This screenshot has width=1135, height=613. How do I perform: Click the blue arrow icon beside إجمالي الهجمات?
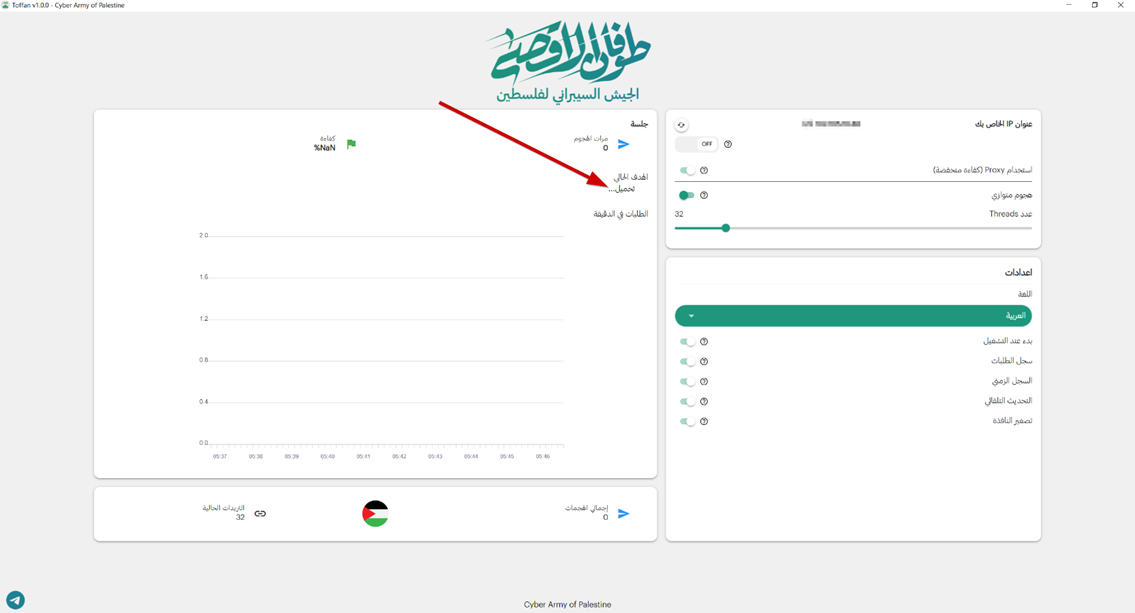(623, 514)
